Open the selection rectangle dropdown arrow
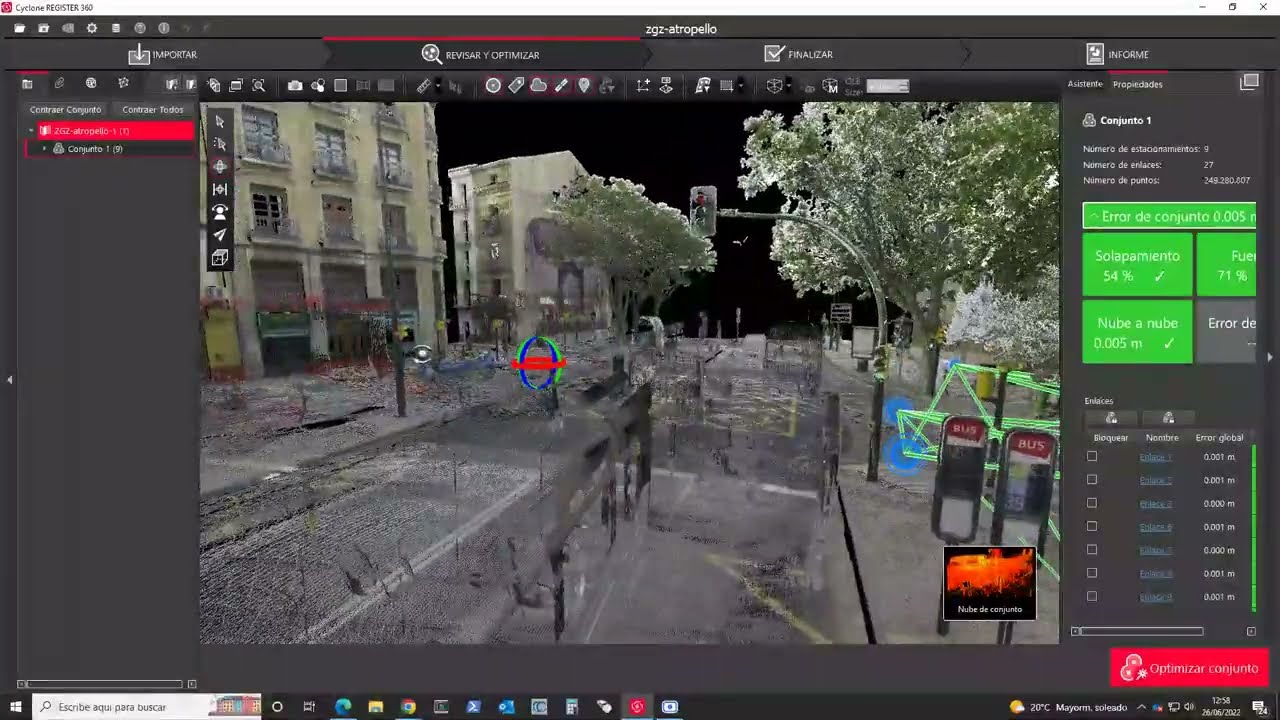 pos(740,87)
